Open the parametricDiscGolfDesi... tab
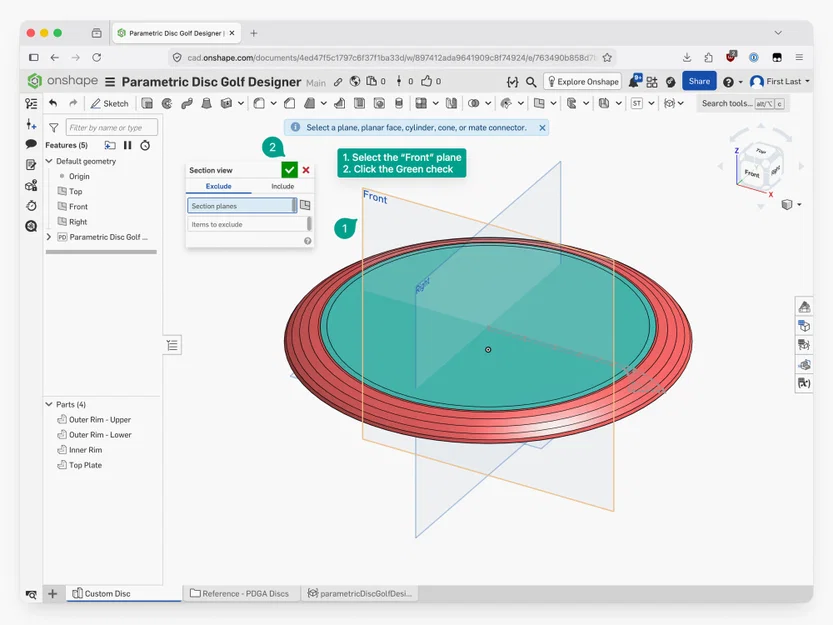This screenshot has height=625, width=833. (x=360, y=594)
